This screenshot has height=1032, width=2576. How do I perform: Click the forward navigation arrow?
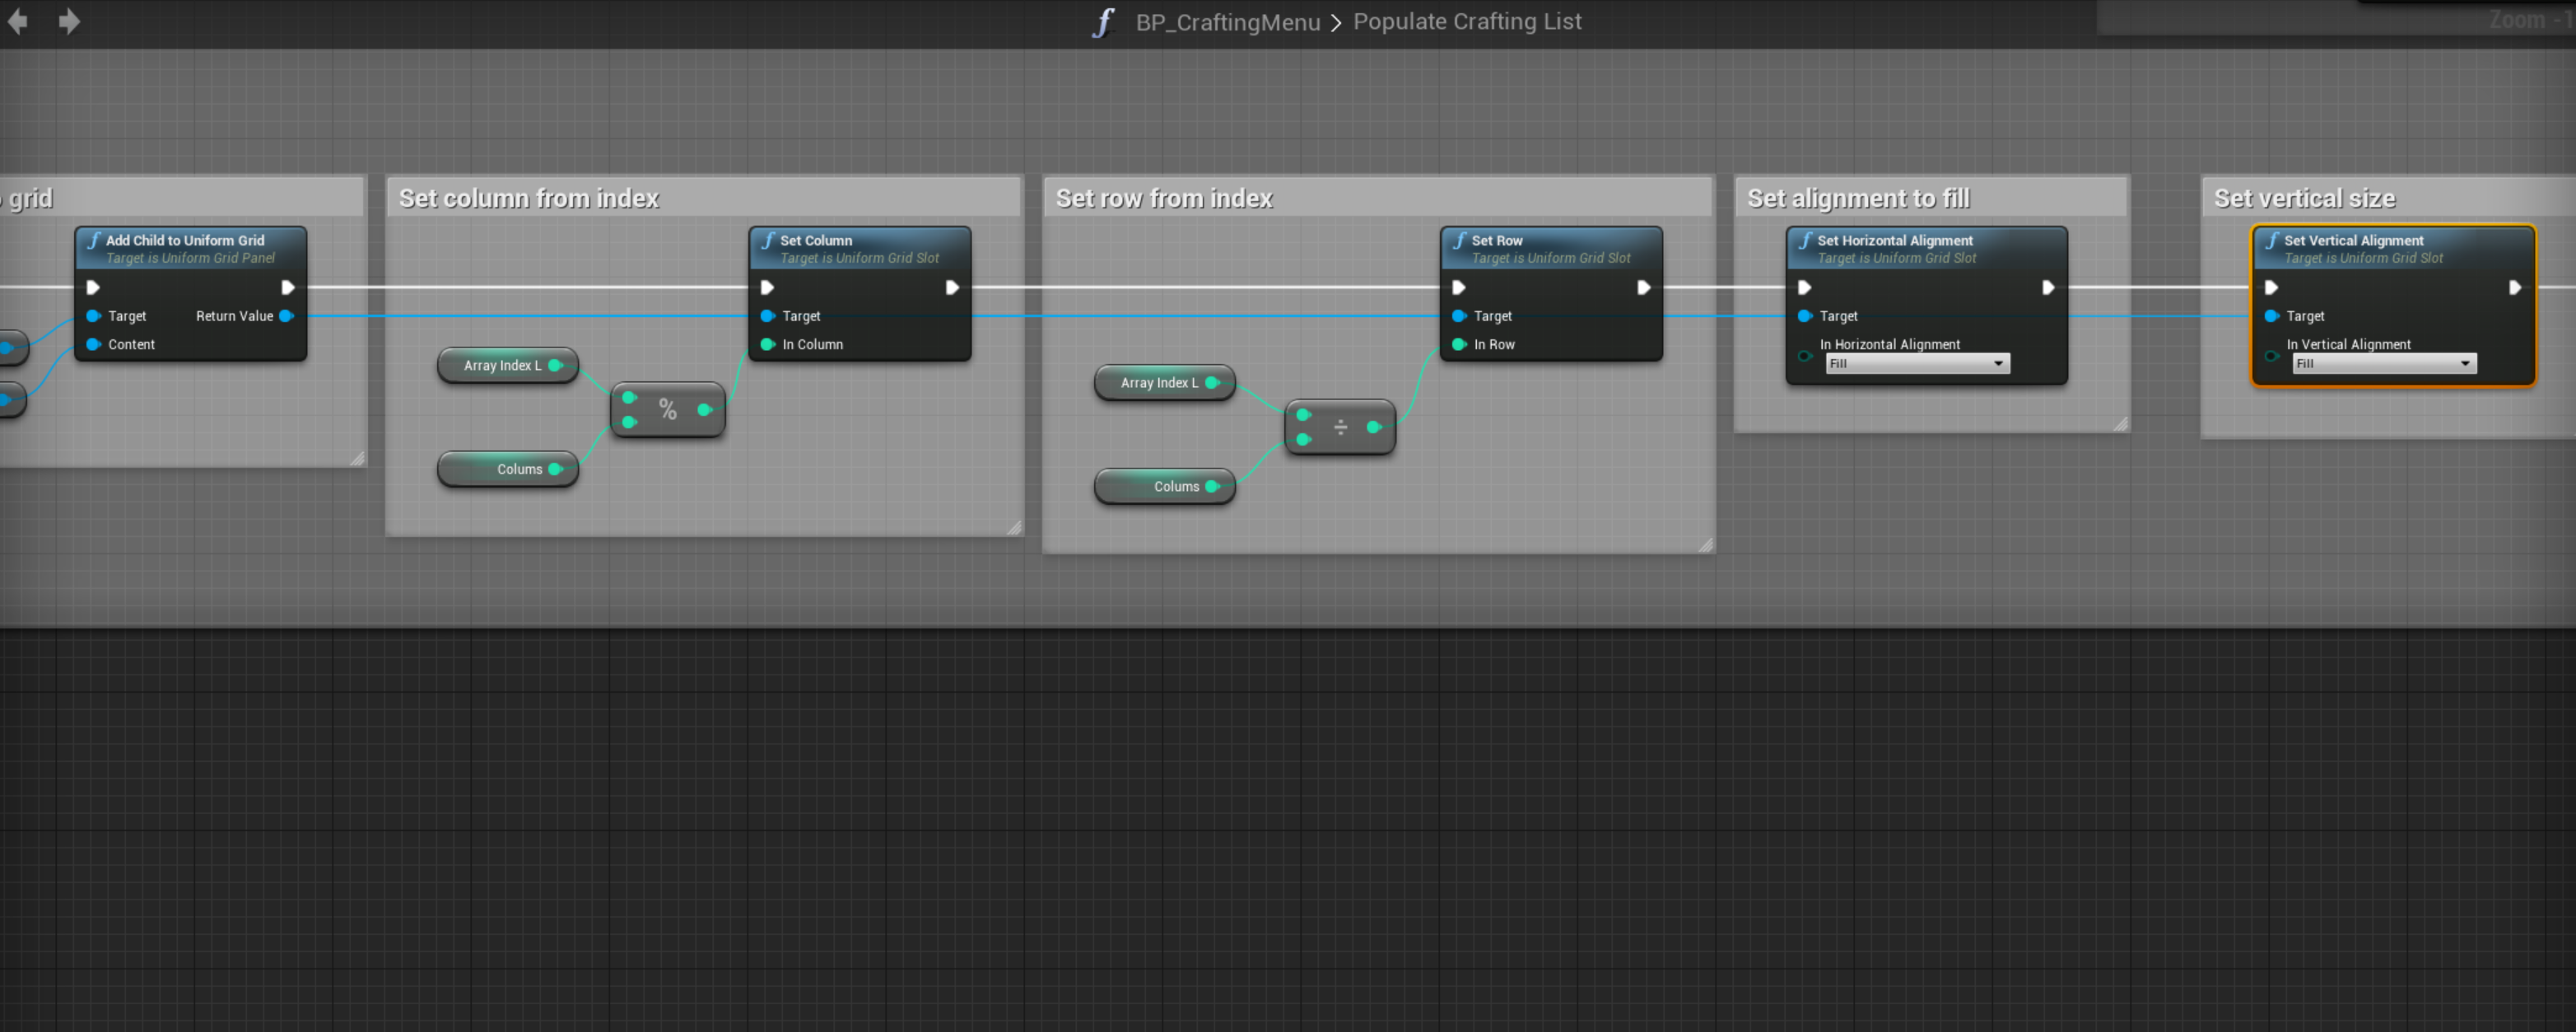69,22
